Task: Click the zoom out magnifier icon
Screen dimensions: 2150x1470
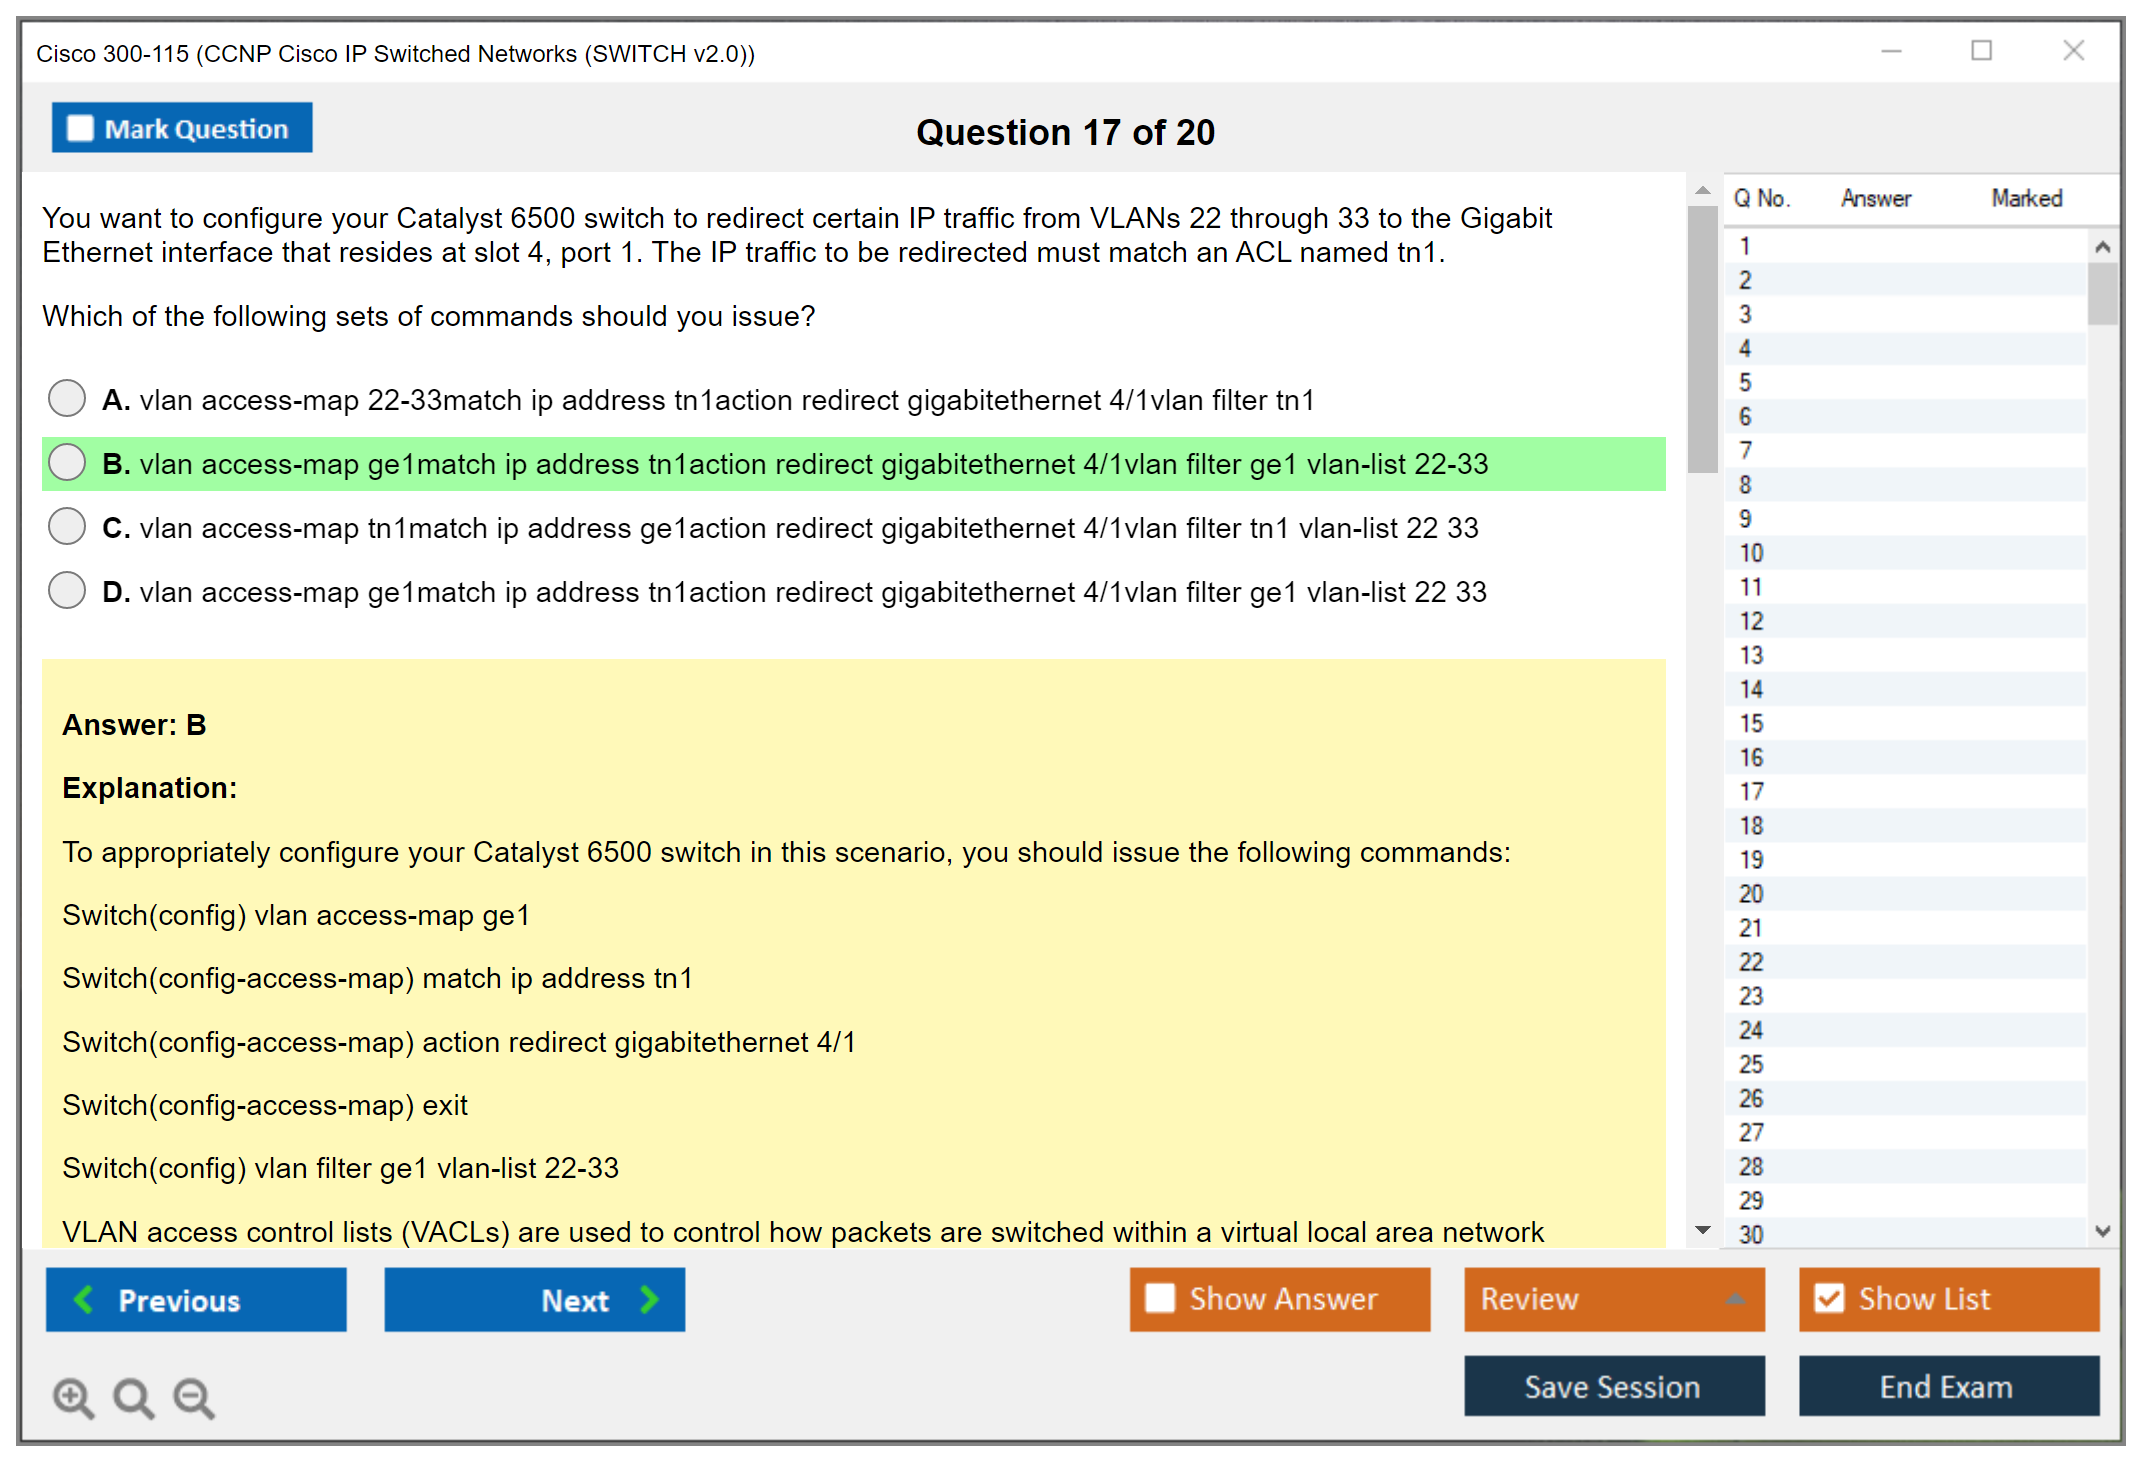Action: [193, 1397]
